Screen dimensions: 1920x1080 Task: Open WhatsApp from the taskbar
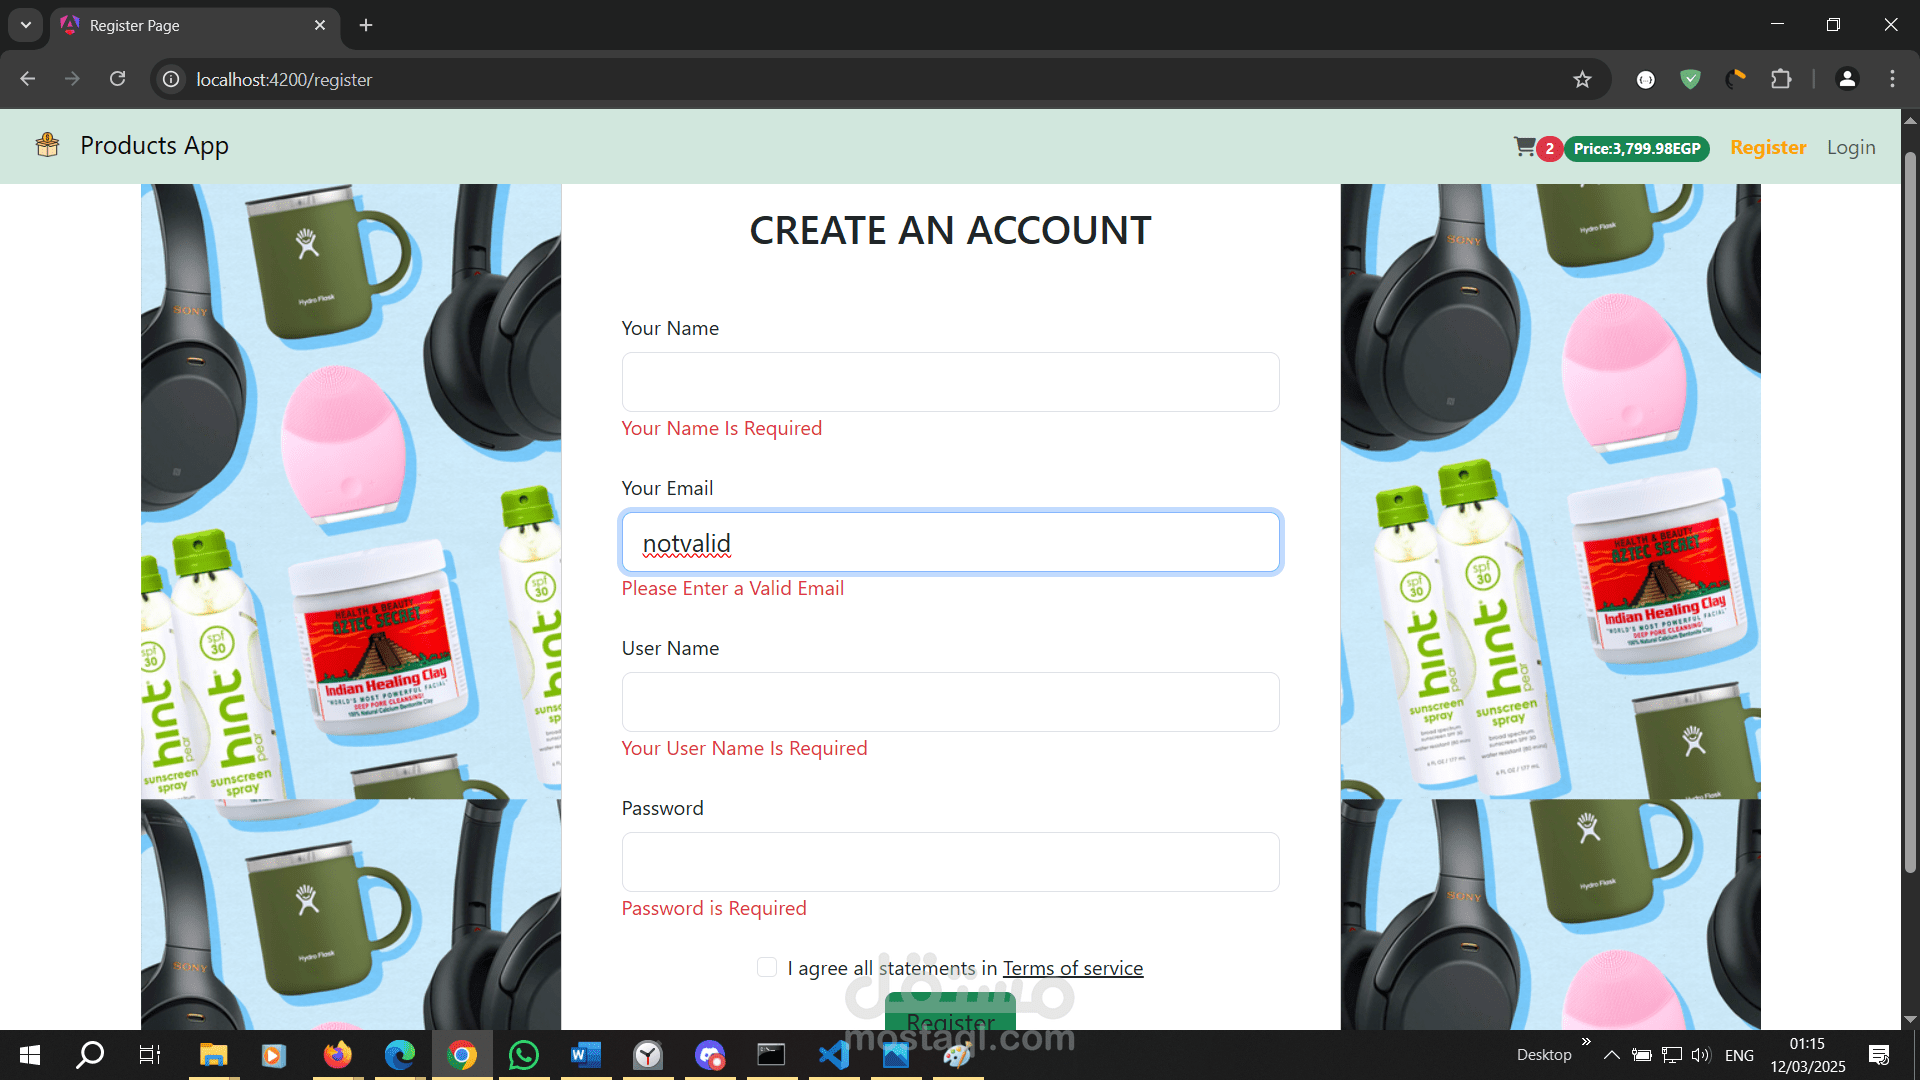pos(523,1055)
